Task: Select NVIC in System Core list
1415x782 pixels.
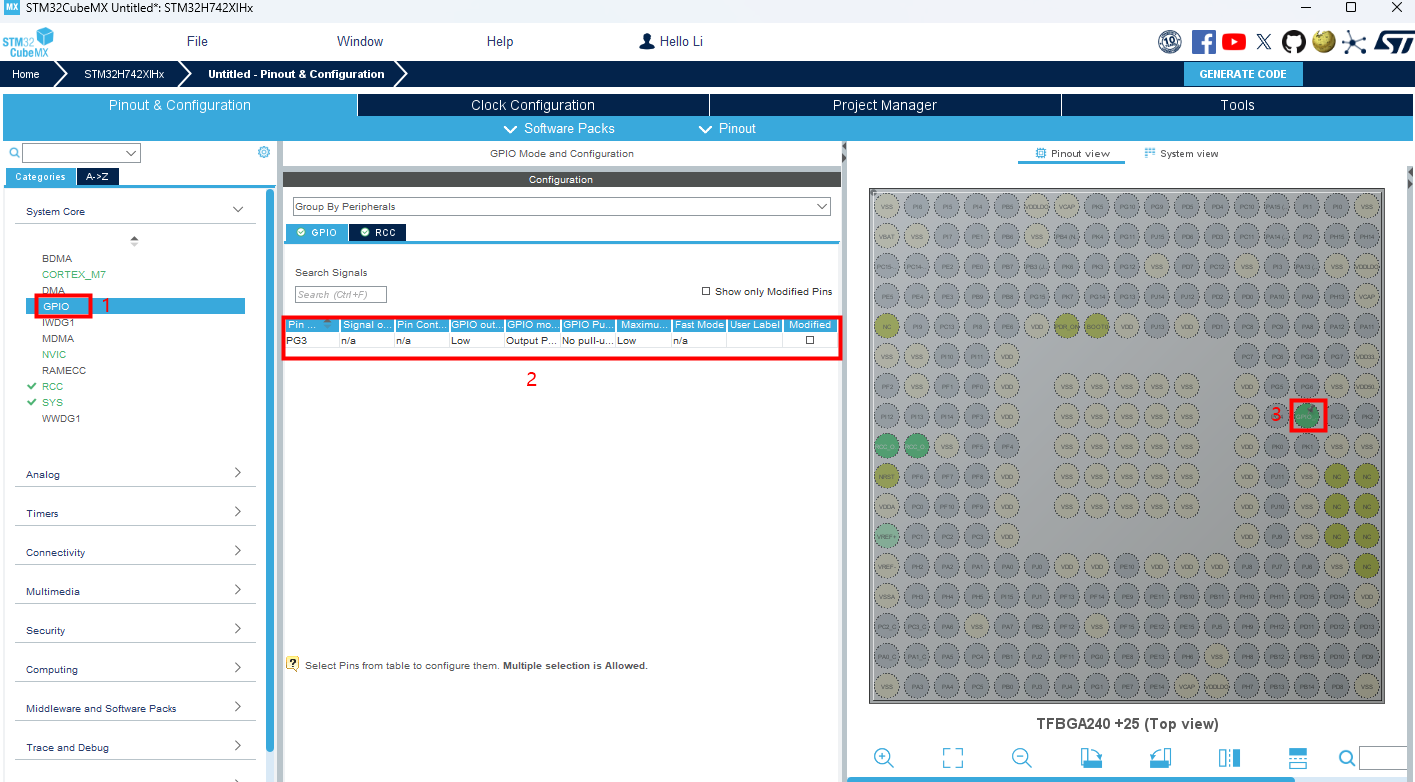Action: pyautogui.click(x=54, y=354)
